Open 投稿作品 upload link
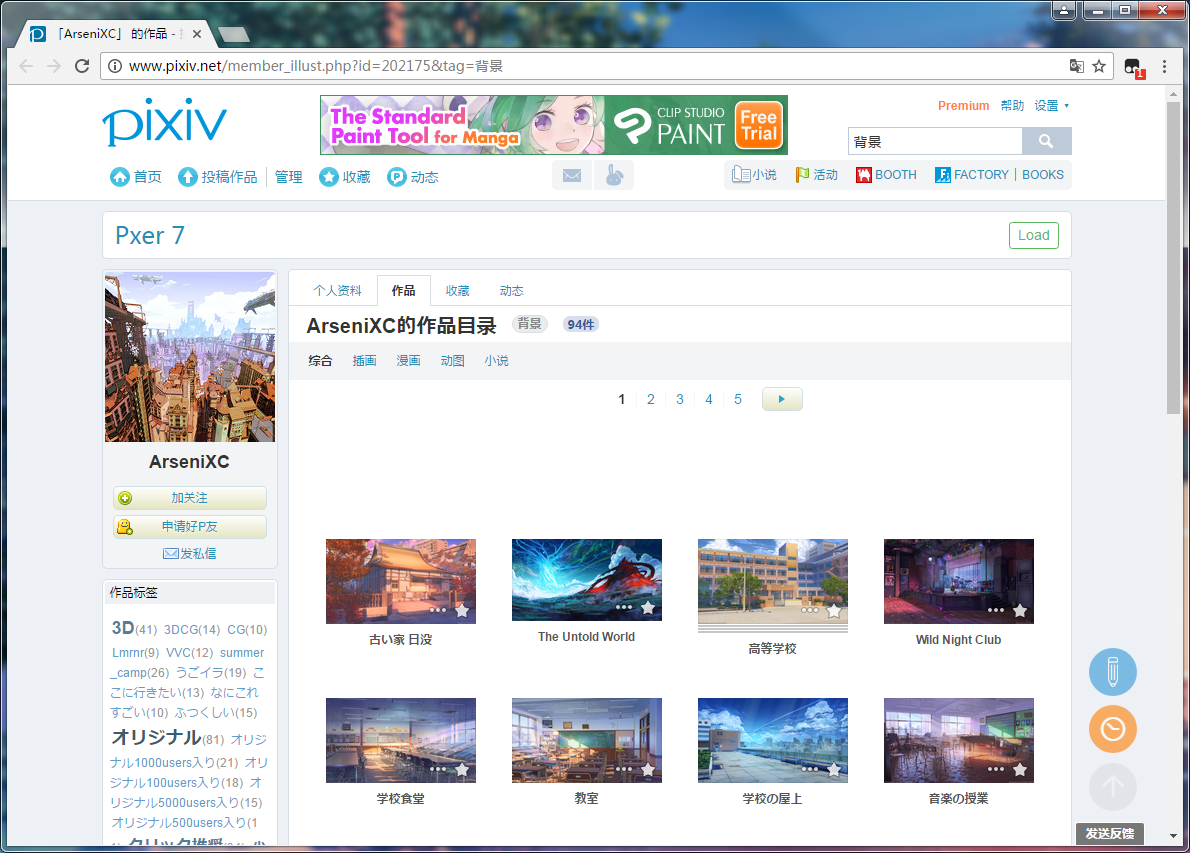The image size is (1190, 853). (218, 177)
